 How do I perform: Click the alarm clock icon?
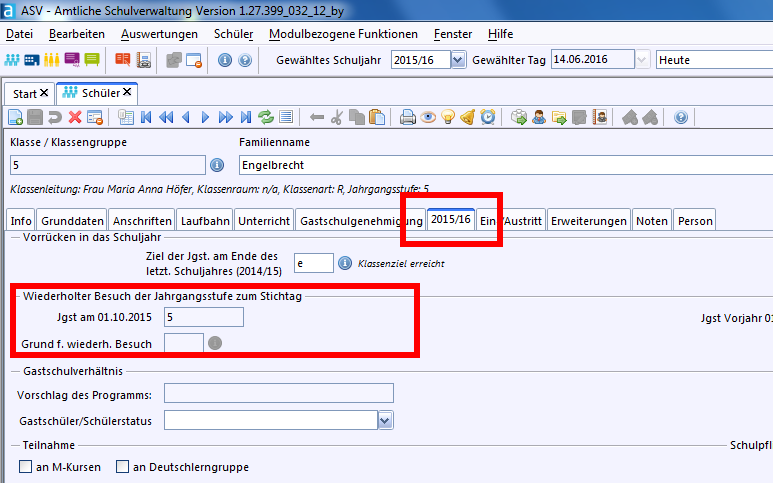[x=488, y=117]
